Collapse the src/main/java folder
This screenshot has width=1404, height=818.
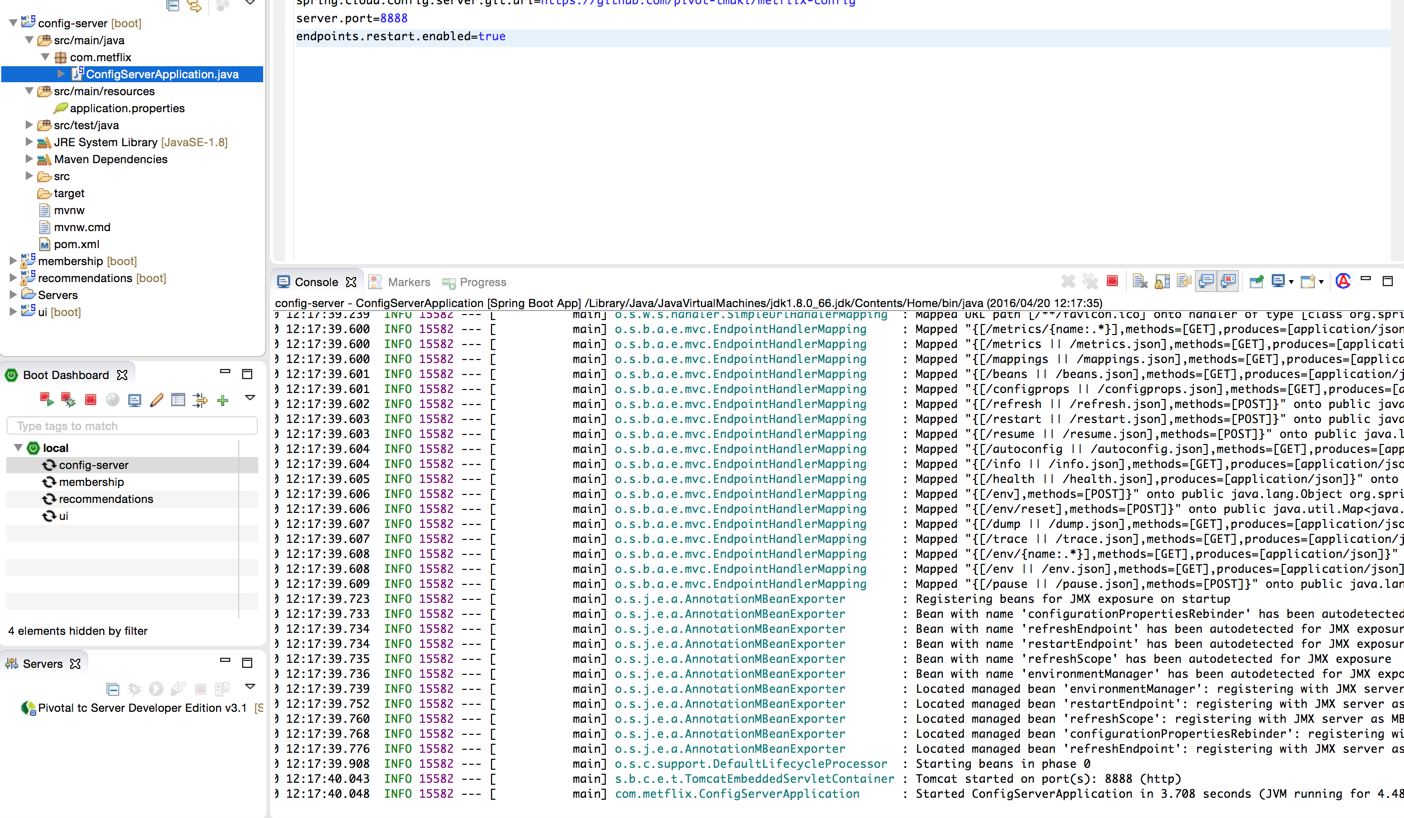click(x=29, y=40)
